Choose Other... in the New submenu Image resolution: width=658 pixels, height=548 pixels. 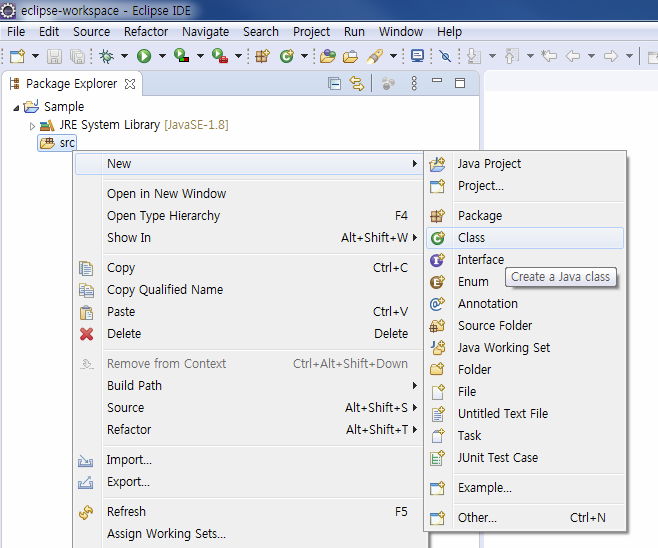tap(525, 518)
